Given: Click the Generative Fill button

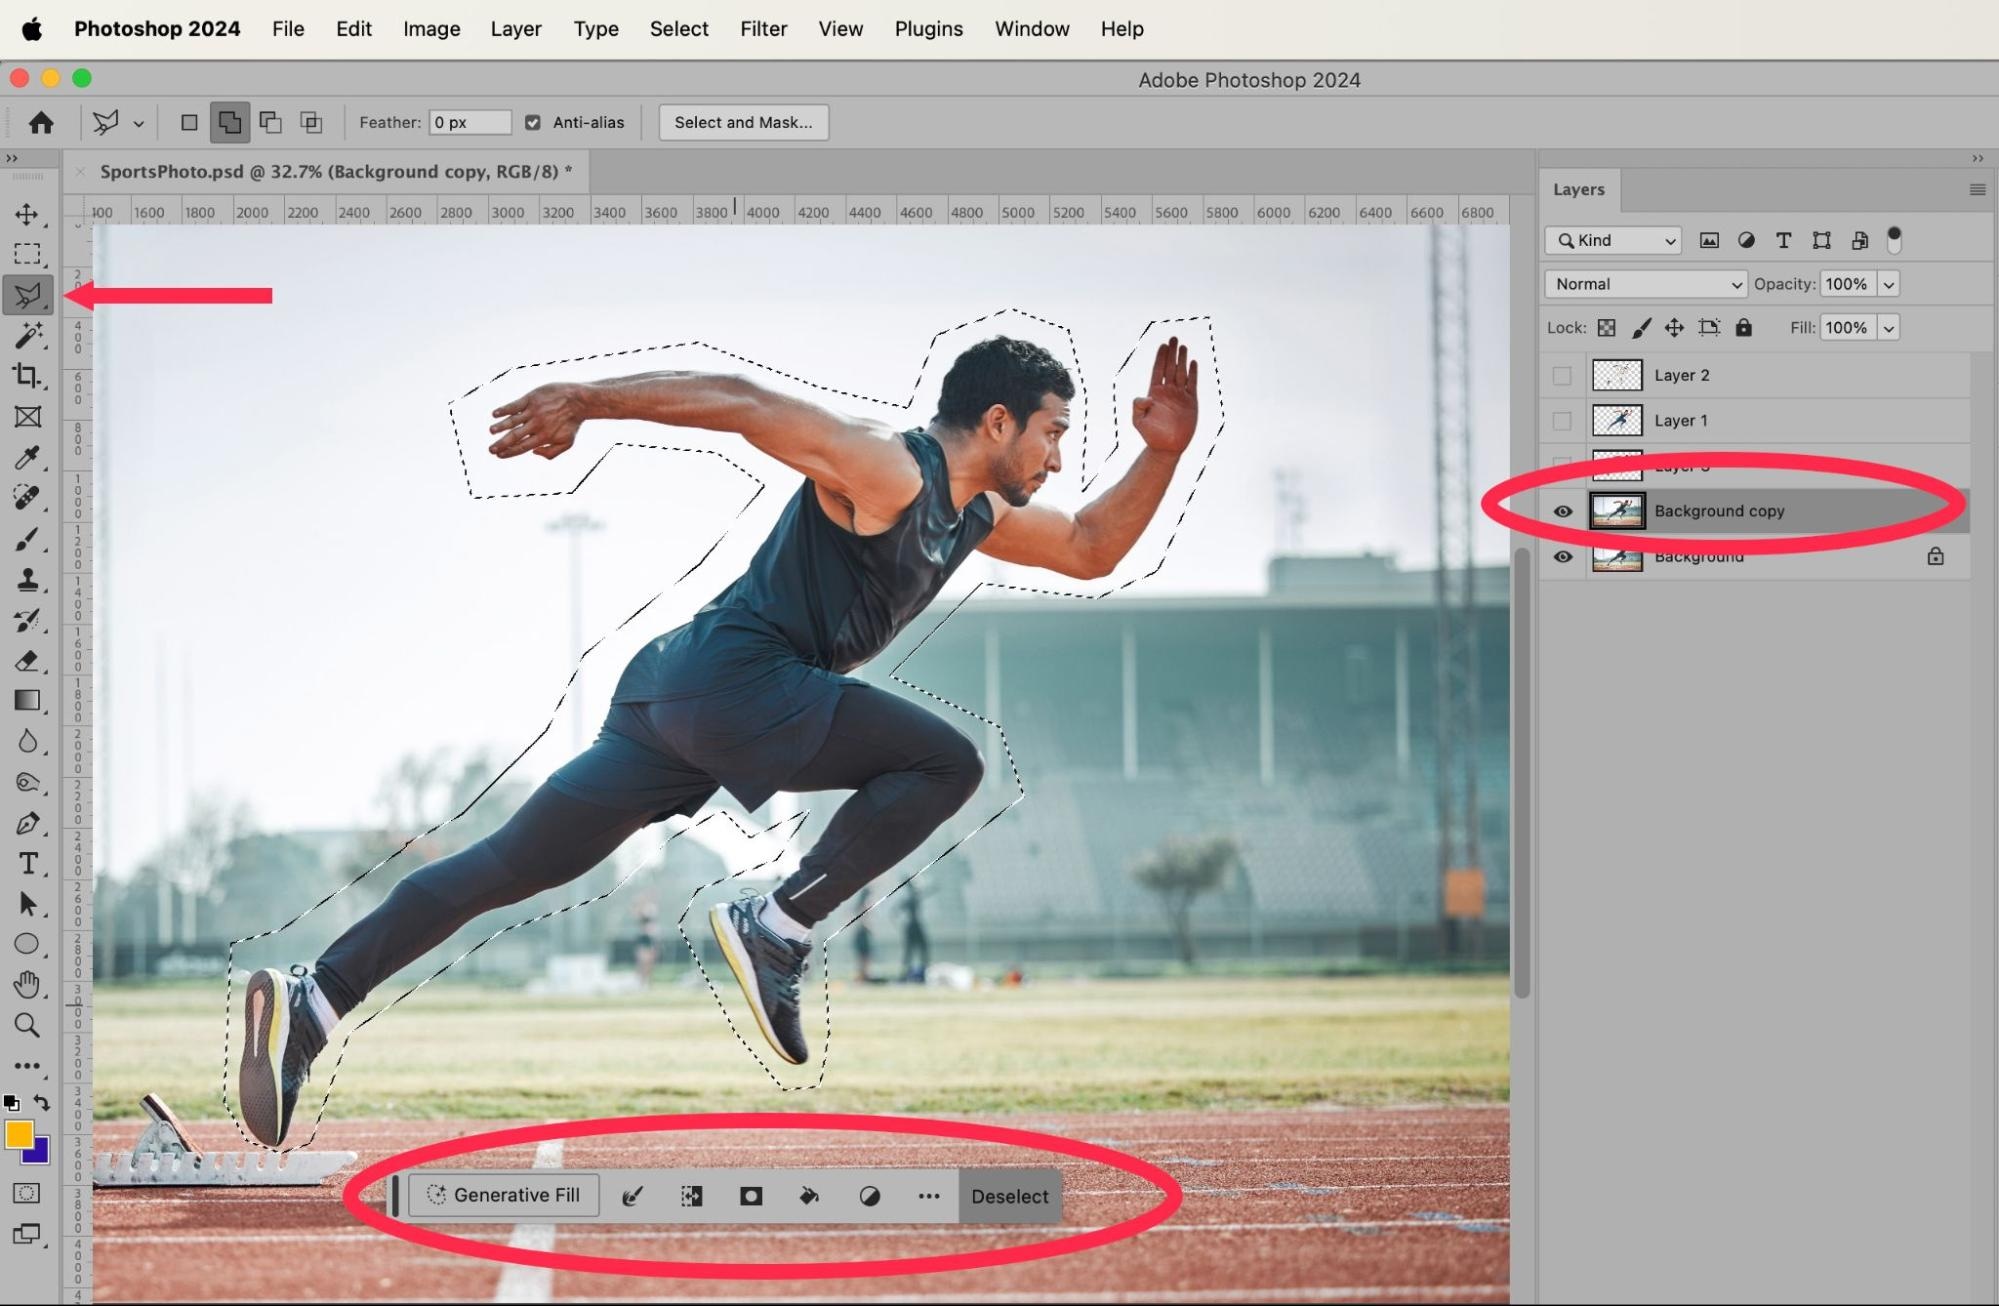Looking at the screenshot, I should click(x=504, y=1196).
